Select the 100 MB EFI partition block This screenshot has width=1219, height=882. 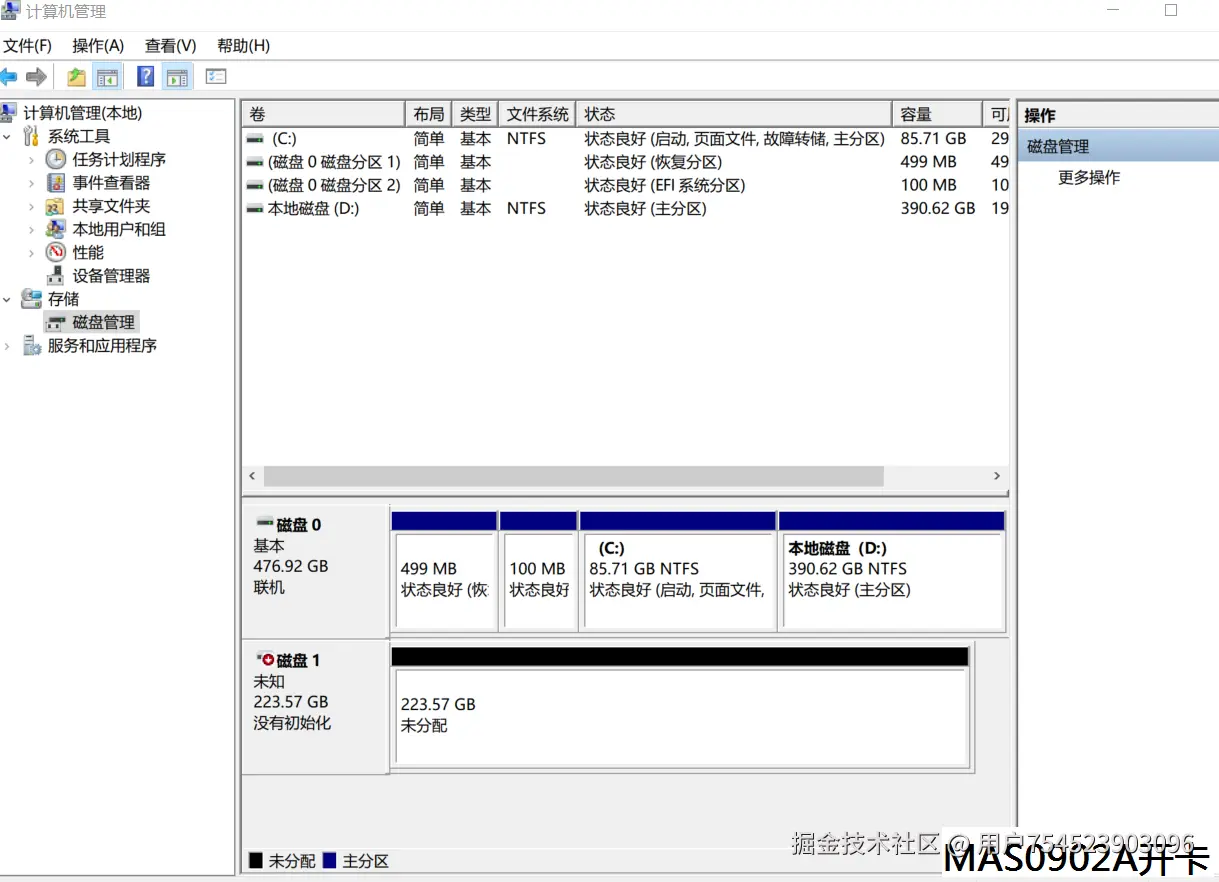[538, 580]
